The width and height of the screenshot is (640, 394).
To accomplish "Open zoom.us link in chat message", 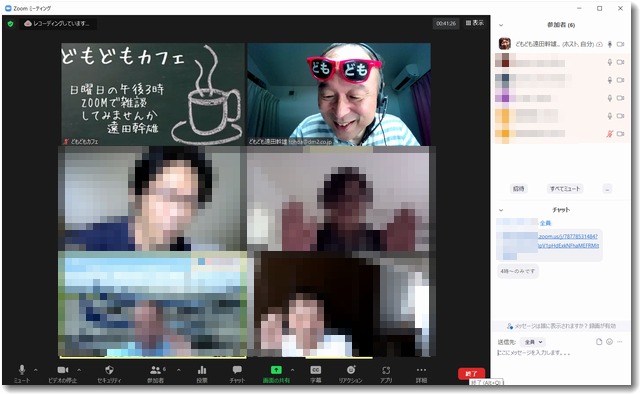I will pyautogui.click(x=568, y=241).
